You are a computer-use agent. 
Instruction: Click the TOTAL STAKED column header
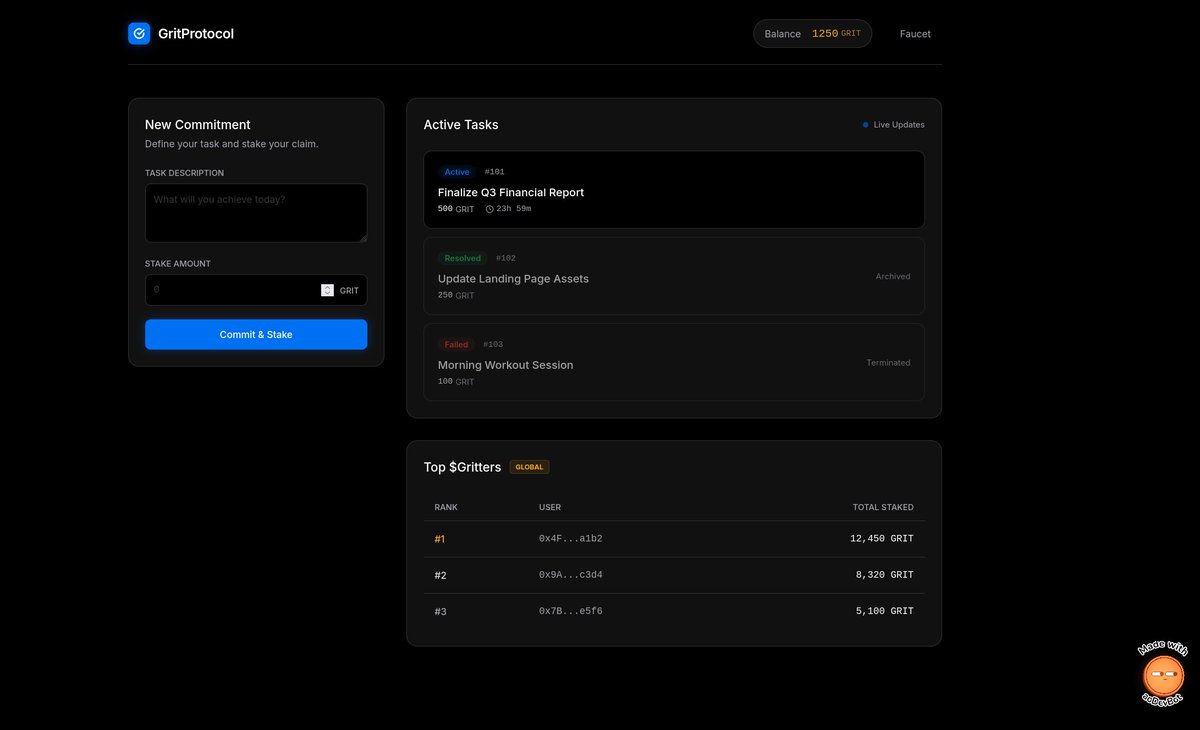pyautogui.click(x=883, y=507)
